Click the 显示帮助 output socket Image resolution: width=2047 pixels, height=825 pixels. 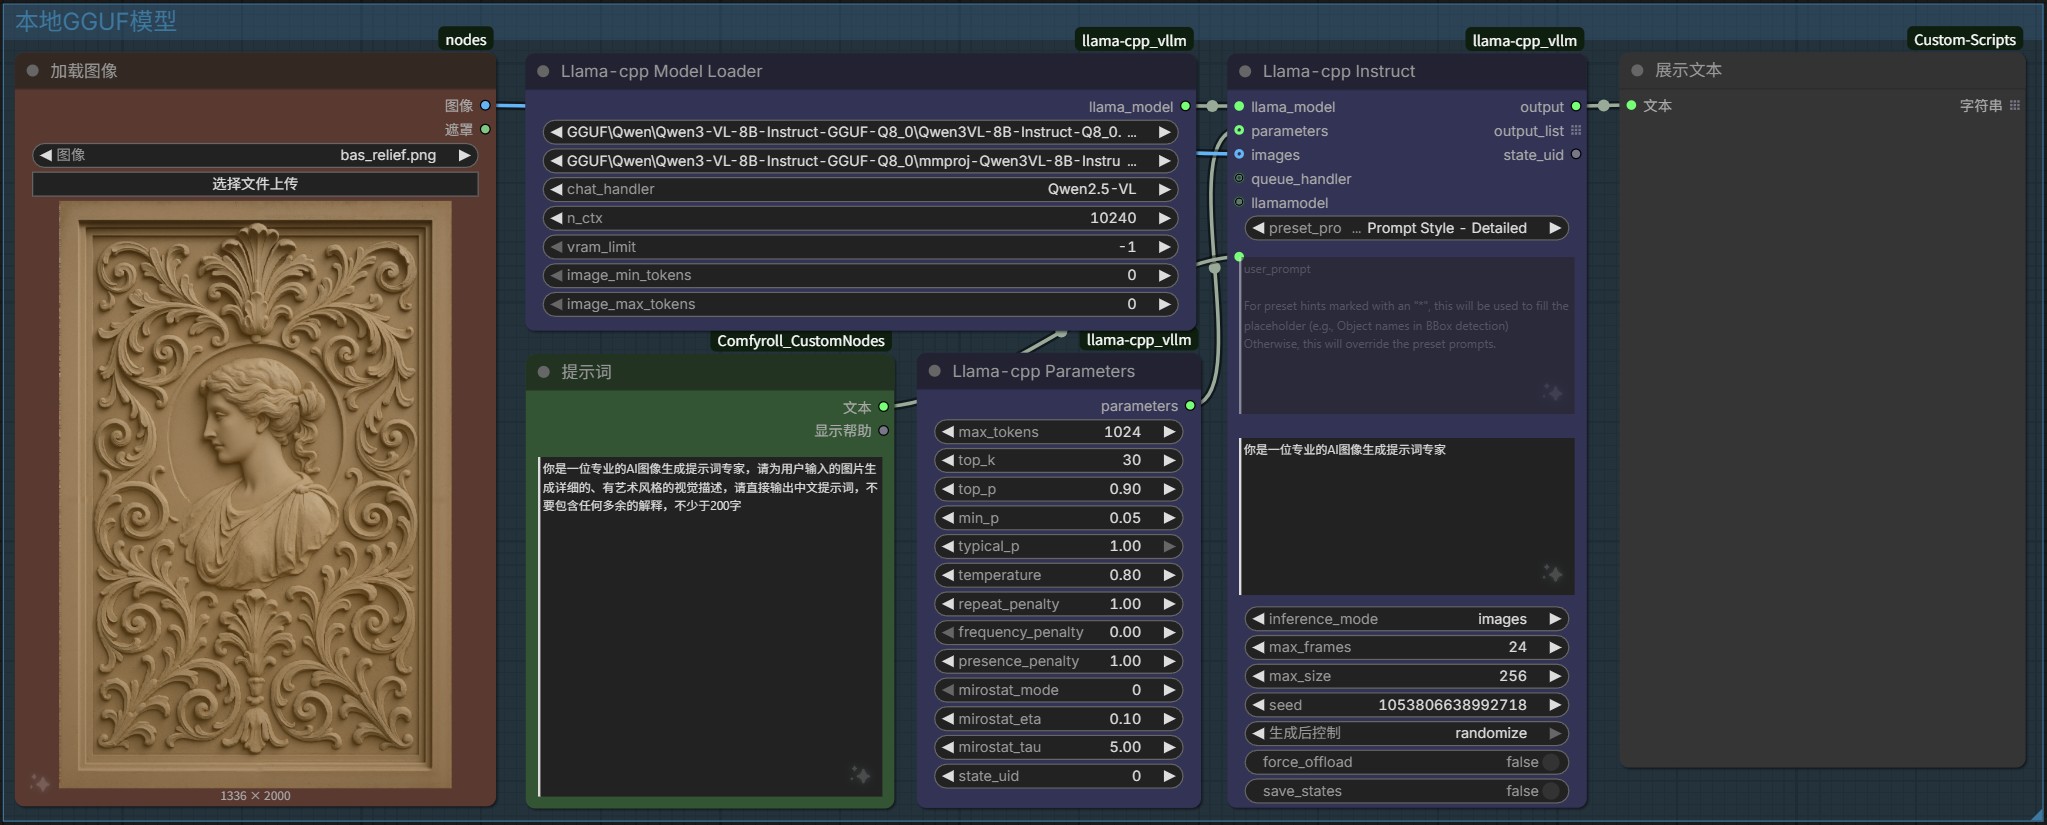[x=884, y=431]
